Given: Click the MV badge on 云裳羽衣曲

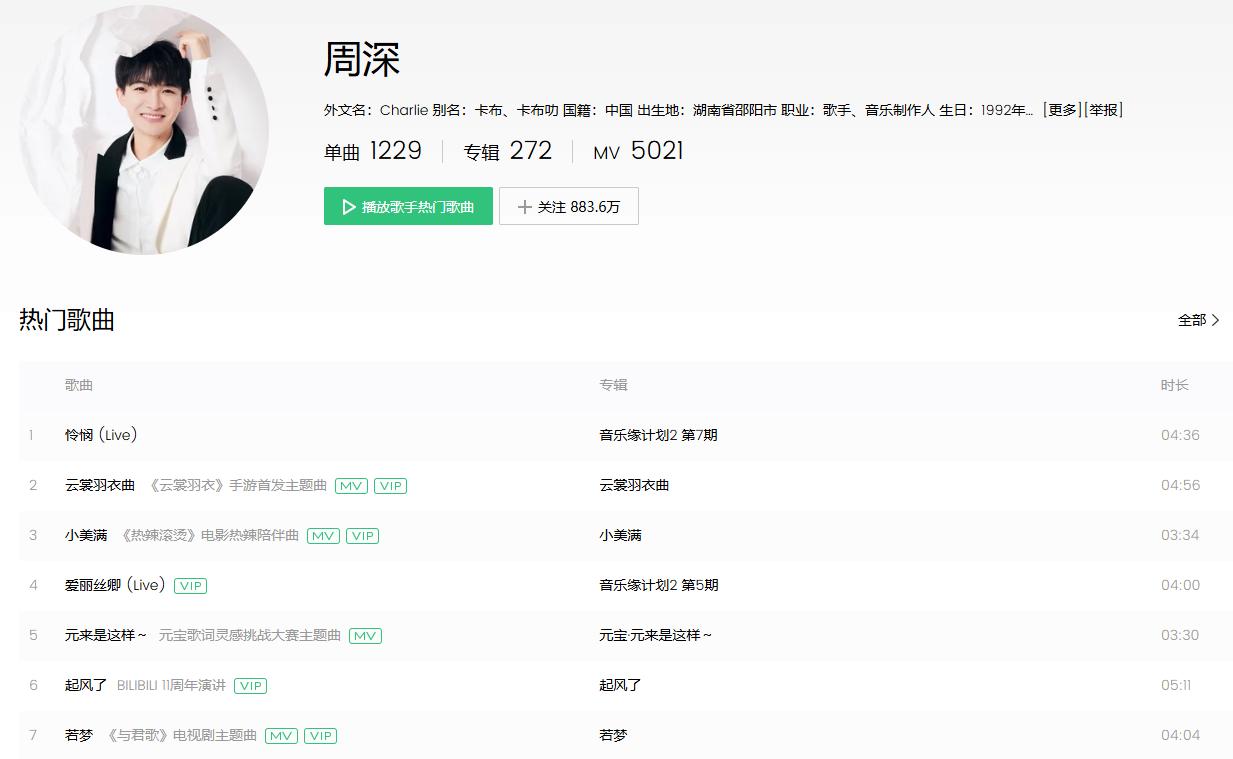Looking at the screenshot, I should [x=350, y=485].
